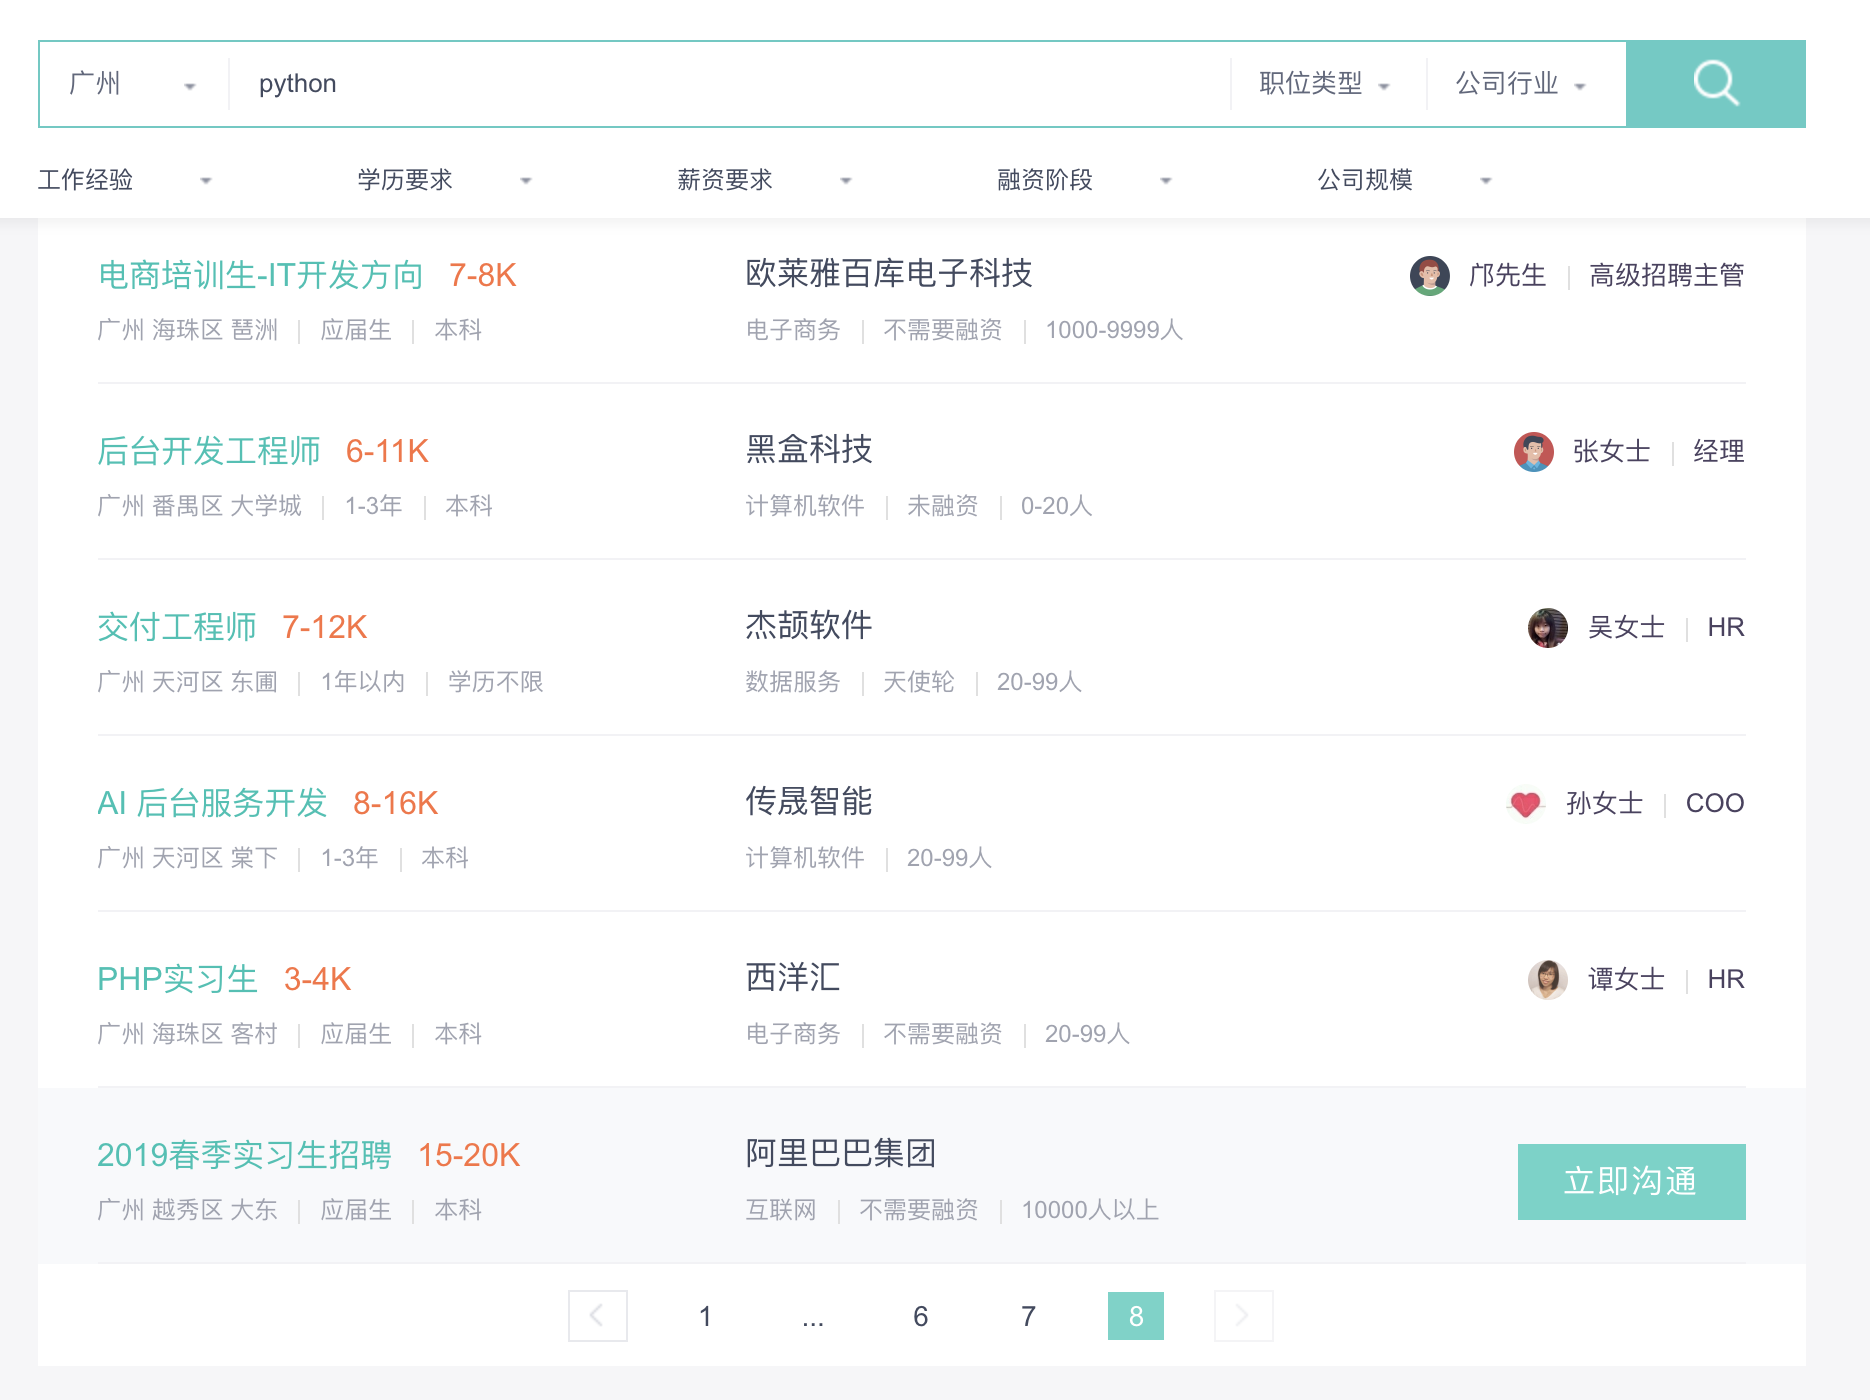Viewport: 1870px width, 1400px height.
Task: Click location 广州 越秀区 大东
Action: [188, 1210]
